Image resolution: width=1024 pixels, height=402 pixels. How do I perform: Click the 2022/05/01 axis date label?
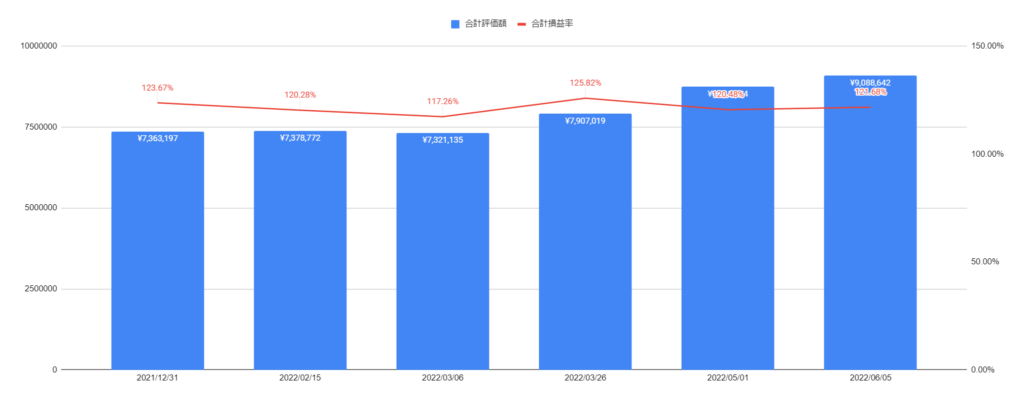pyautogui.click(x=728, y=379)
